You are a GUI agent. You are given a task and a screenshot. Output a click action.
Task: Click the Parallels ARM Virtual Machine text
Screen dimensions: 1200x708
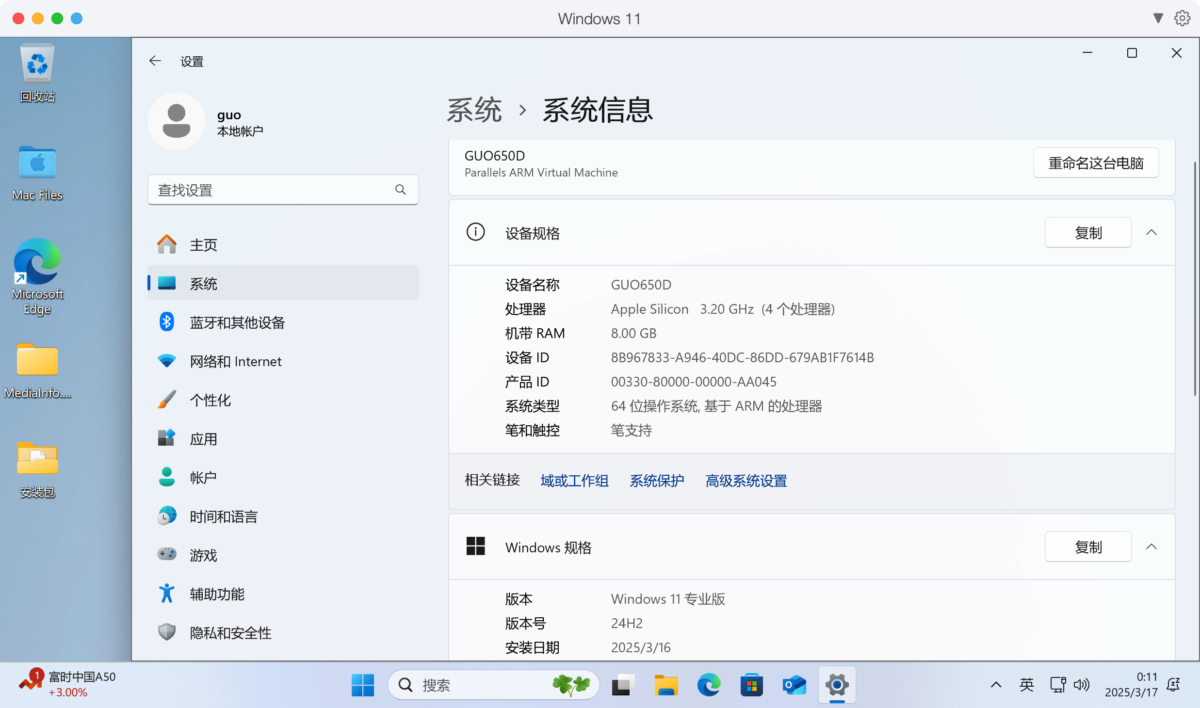click(x=541, y=173)
